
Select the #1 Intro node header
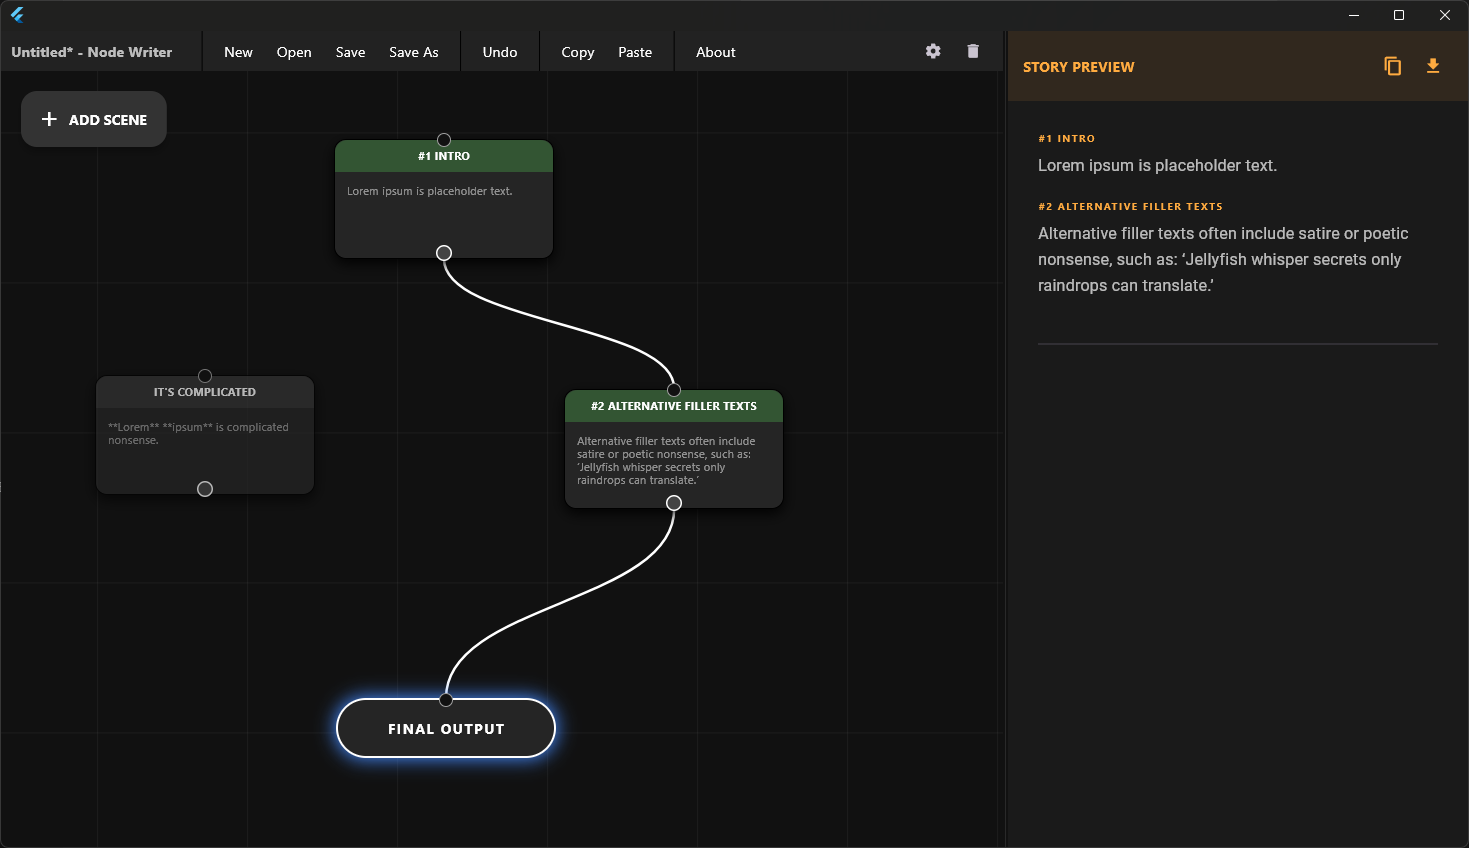[x=444, y=157]
